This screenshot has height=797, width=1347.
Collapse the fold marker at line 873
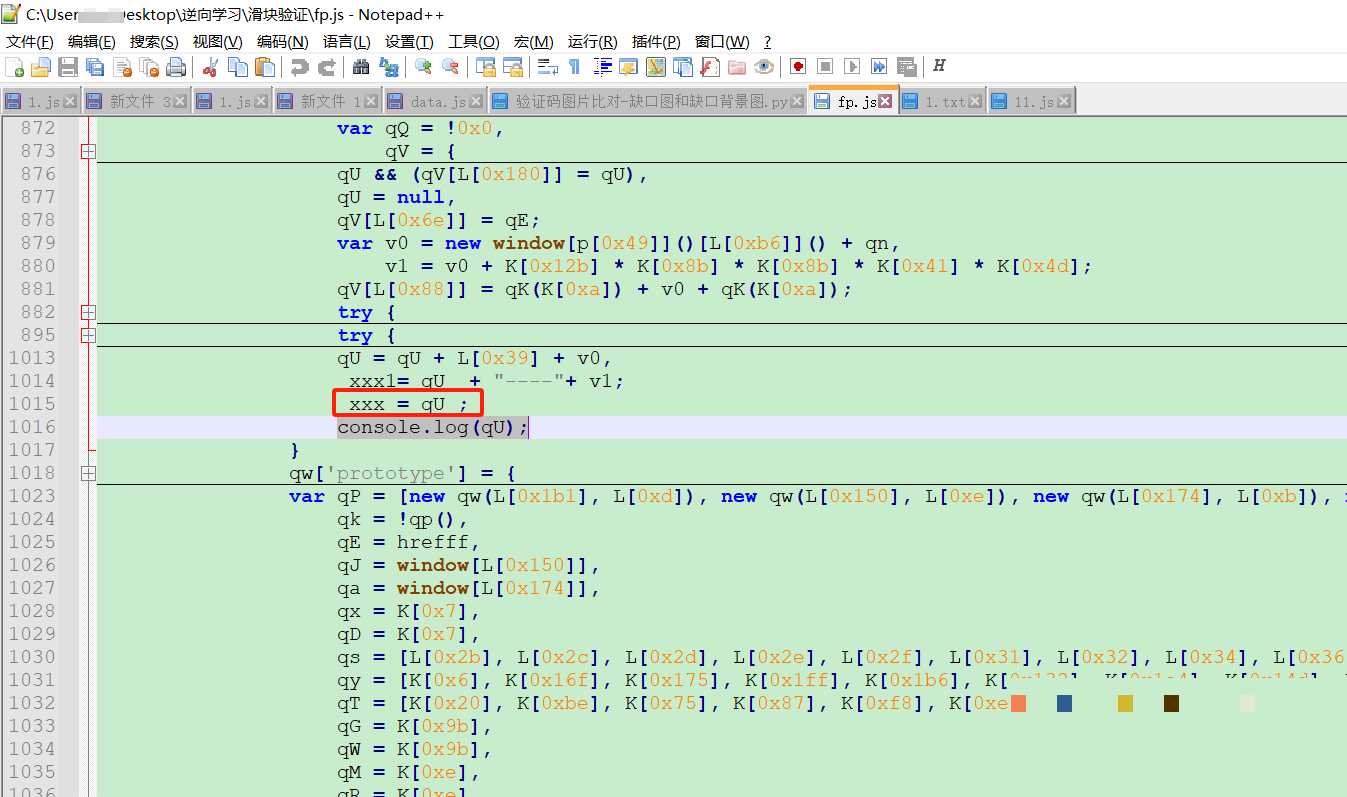point(88,151)
